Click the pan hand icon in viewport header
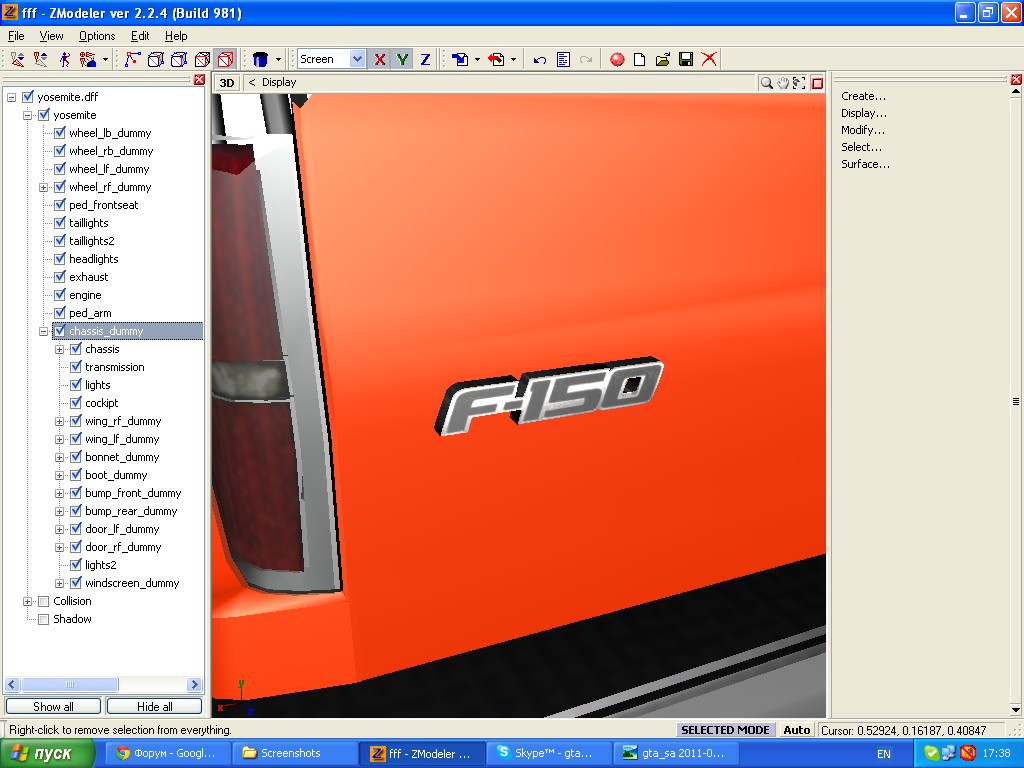Screen dimensions: 1024x768 tap(782, 83)
